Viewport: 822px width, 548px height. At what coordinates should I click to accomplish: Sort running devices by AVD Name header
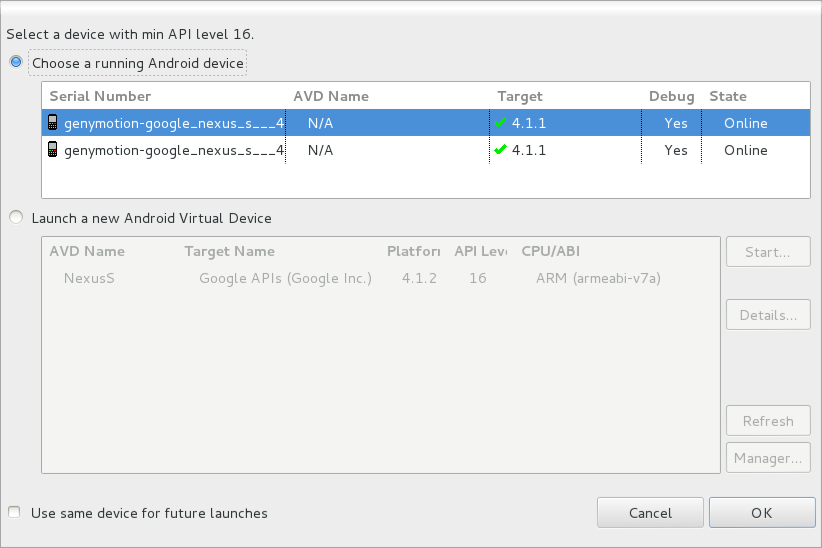pyautogui.click(x=331, y=96)
